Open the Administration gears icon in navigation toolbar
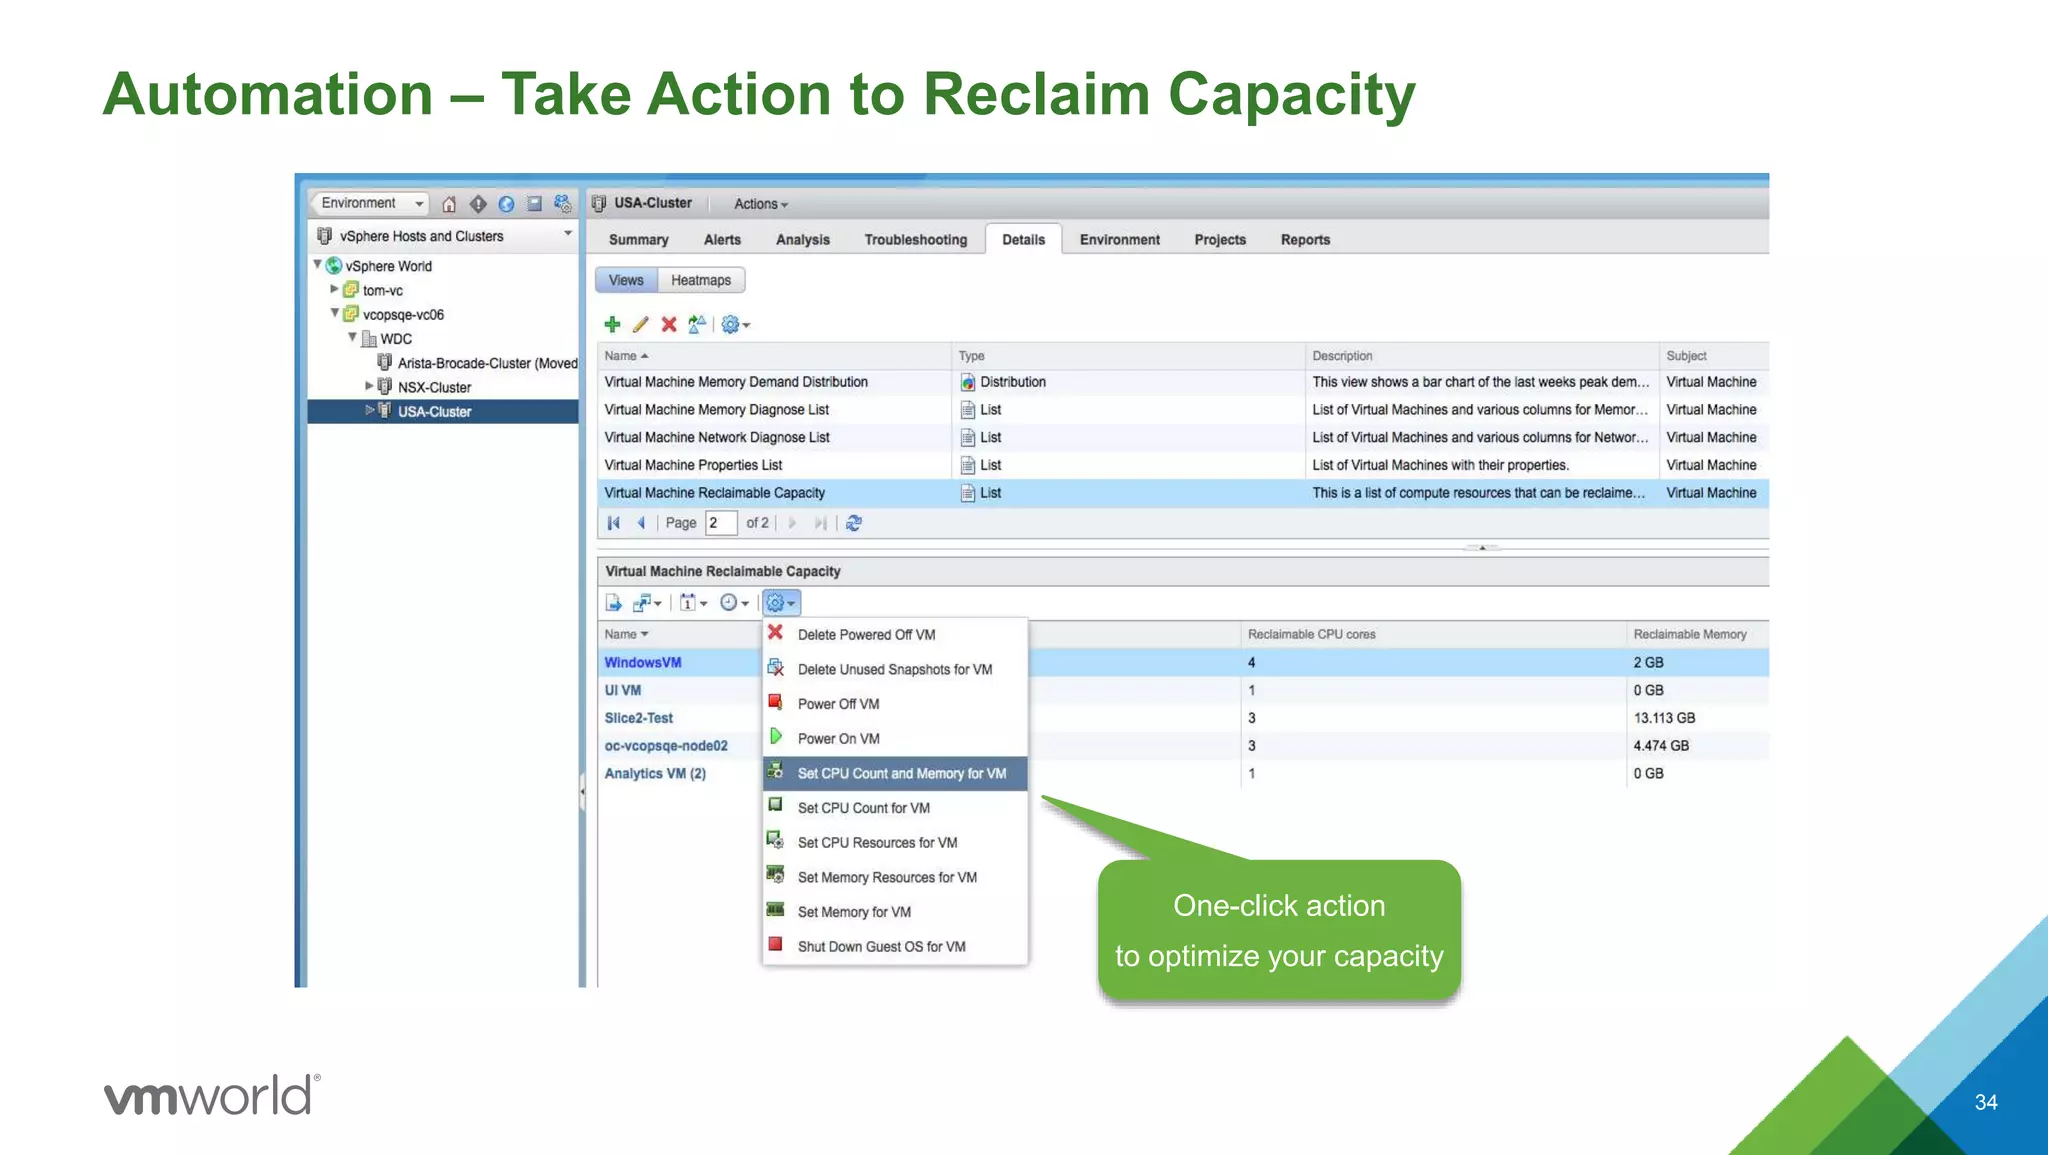 click(x=563, y=204)
